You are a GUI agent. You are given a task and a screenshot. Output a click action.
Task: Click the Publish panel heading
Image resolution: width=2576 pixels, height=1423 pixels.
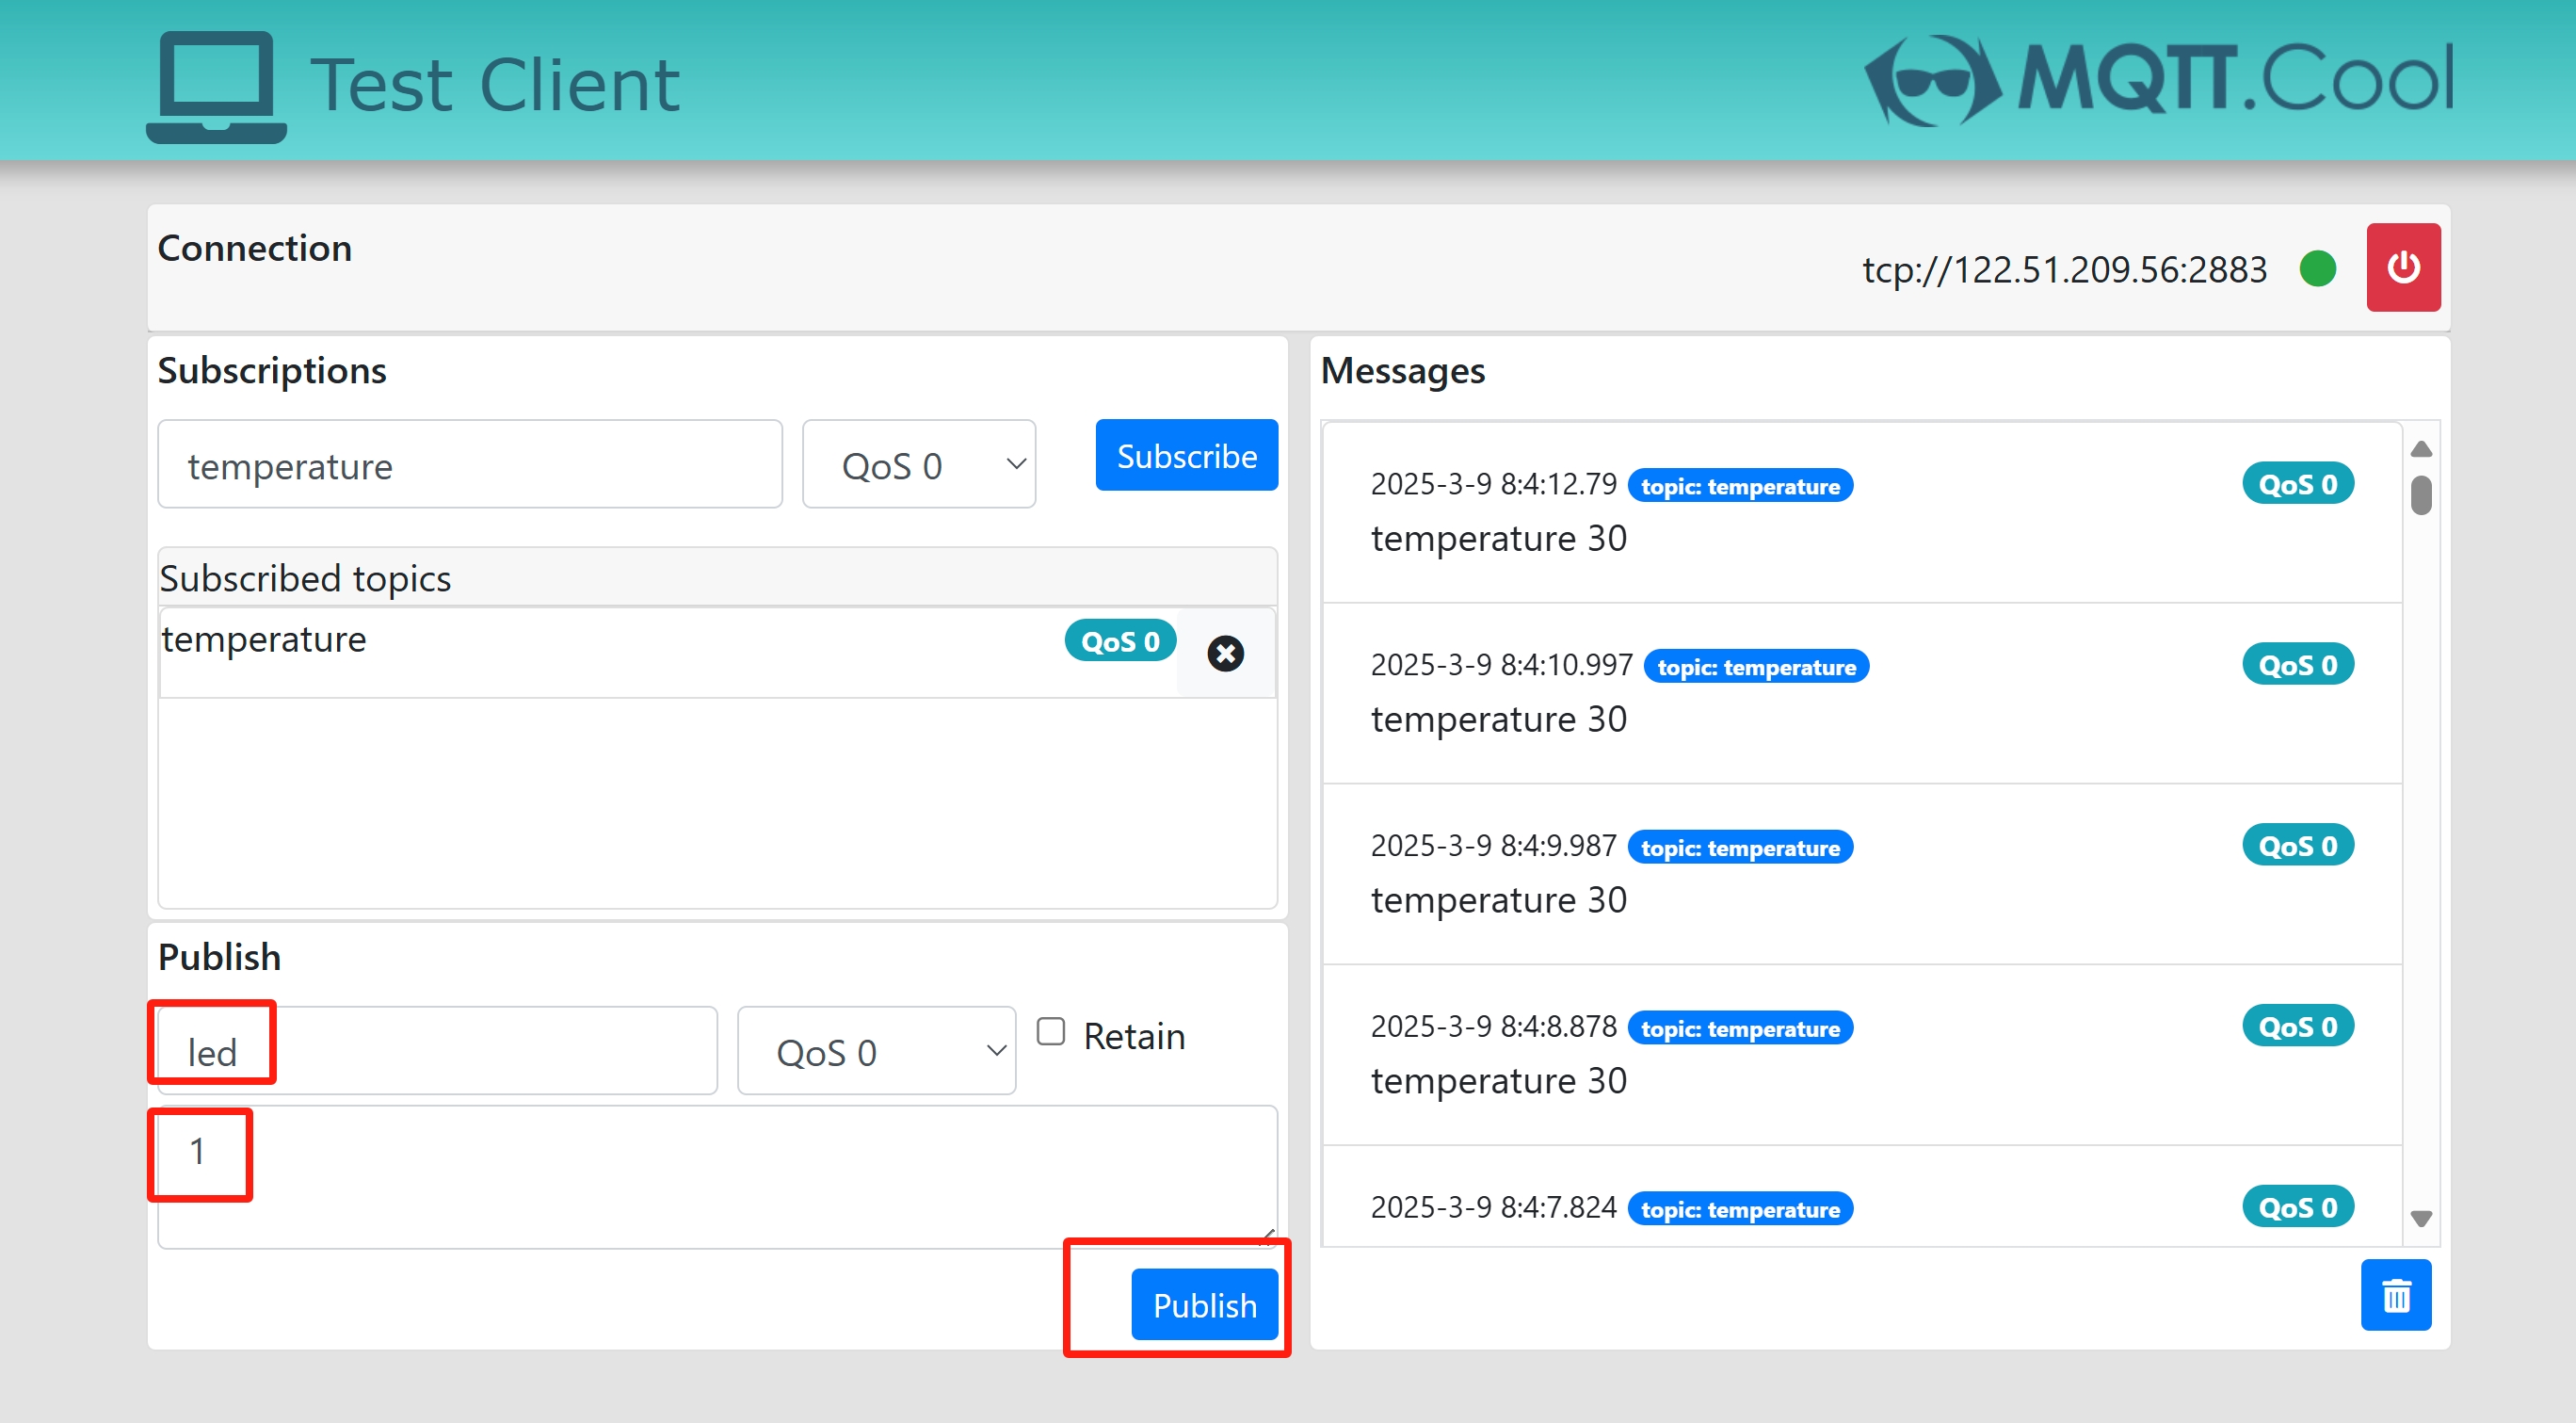pos(219,958)
